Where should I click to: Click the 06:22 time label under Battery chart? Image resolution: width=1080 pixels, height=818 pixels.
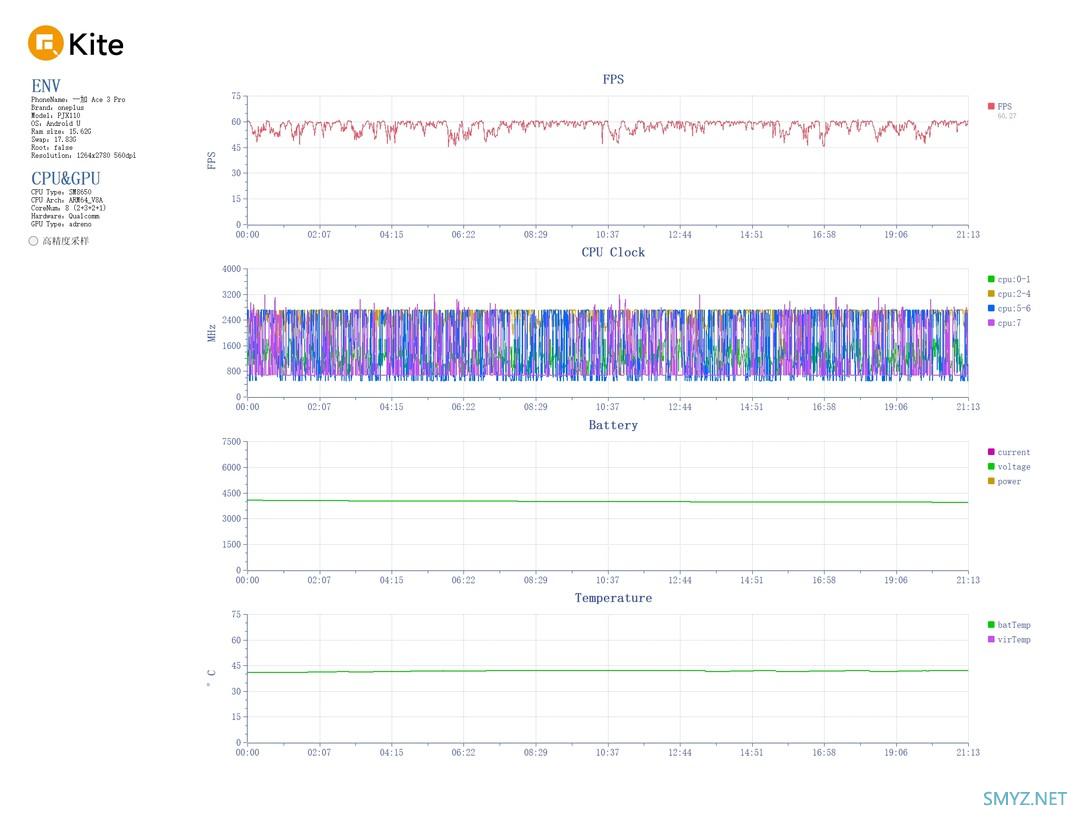464,580
